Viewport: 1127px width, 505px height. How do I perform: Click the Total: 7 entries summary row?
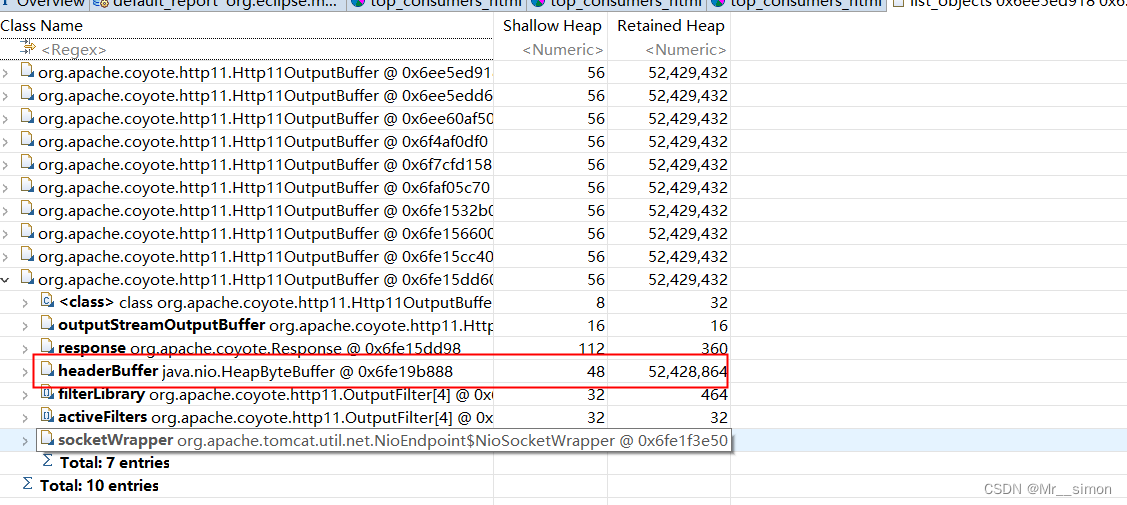[115, 462]
